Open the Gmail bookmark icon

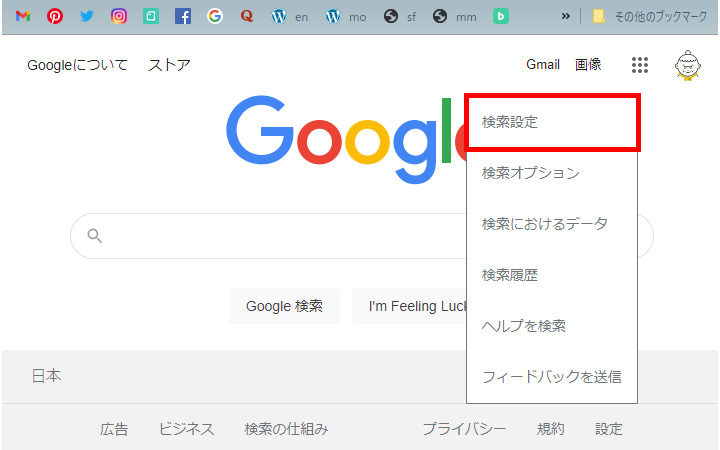(x=22, y=17)
